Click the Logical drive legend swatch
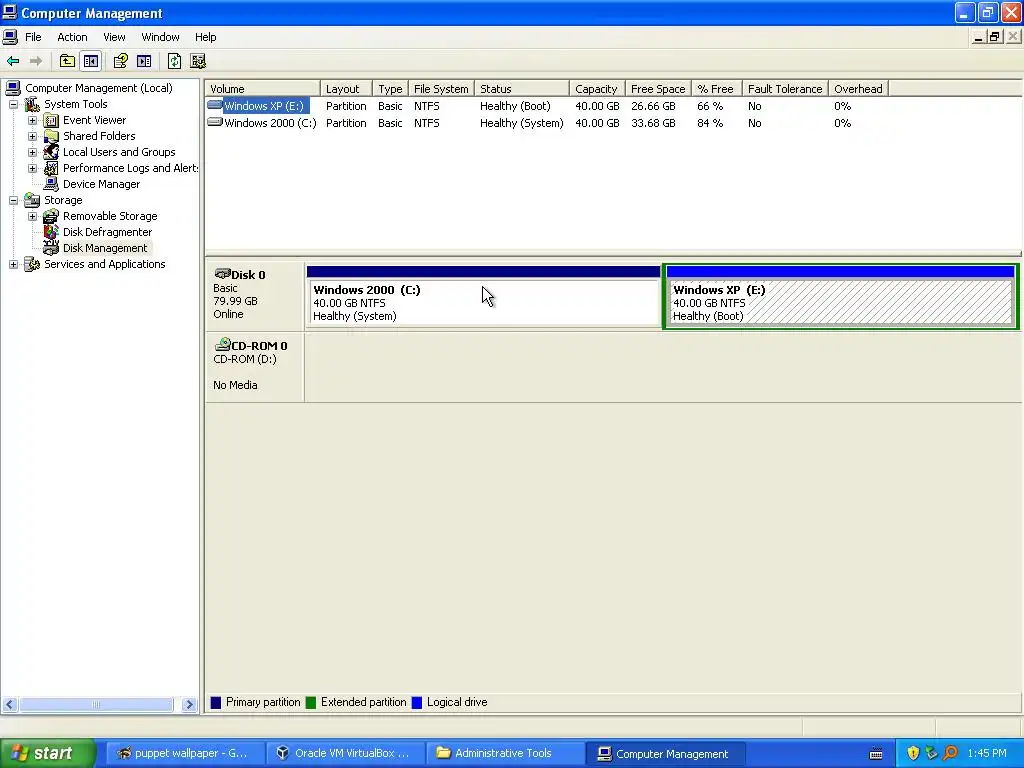This screenshot has height=768, width=1024. point(417,703)
